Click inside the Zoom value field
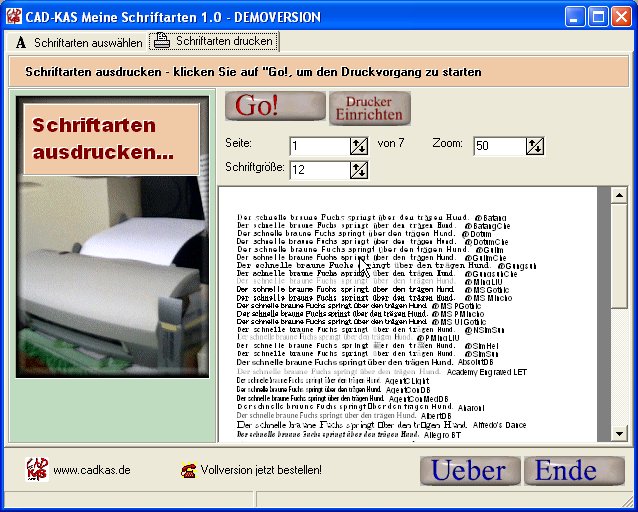Image resolution: width=638 pixels, height=512 pixels. pyautogui.click(x=498, y=146)
